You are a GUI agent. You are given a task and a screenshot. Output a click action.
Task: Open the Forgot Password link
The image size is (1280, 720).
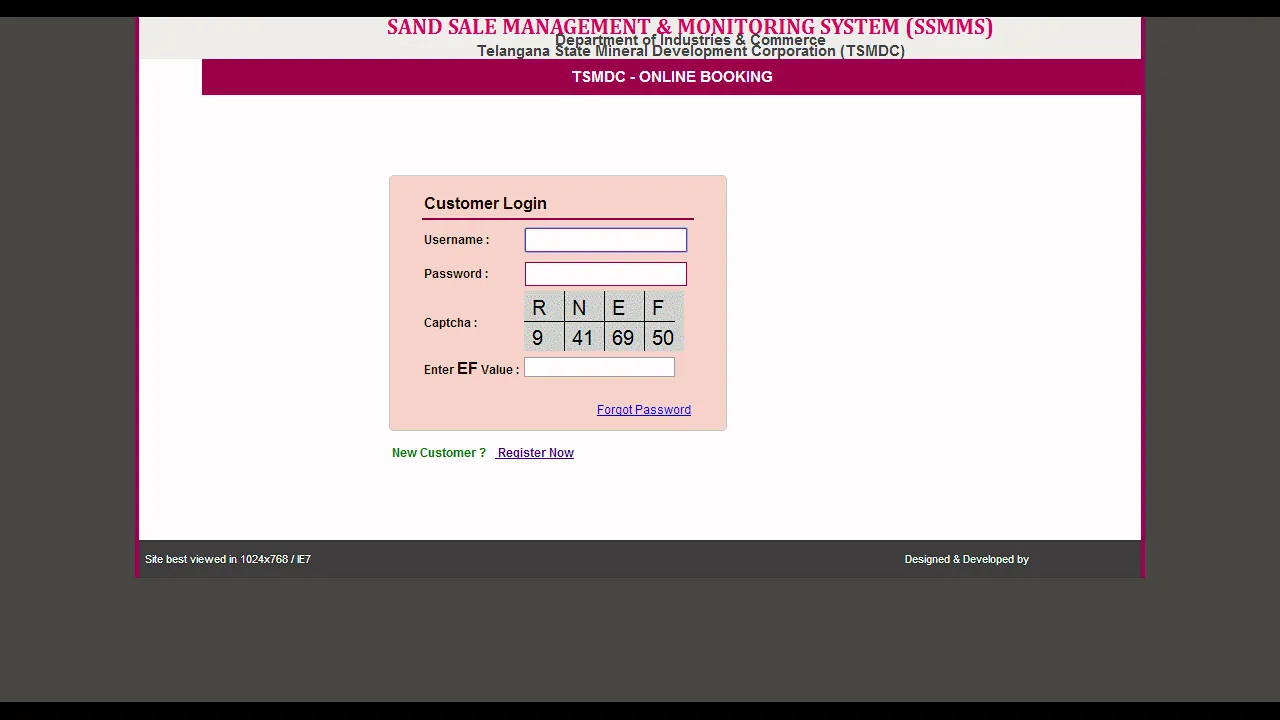pos(644,410)
